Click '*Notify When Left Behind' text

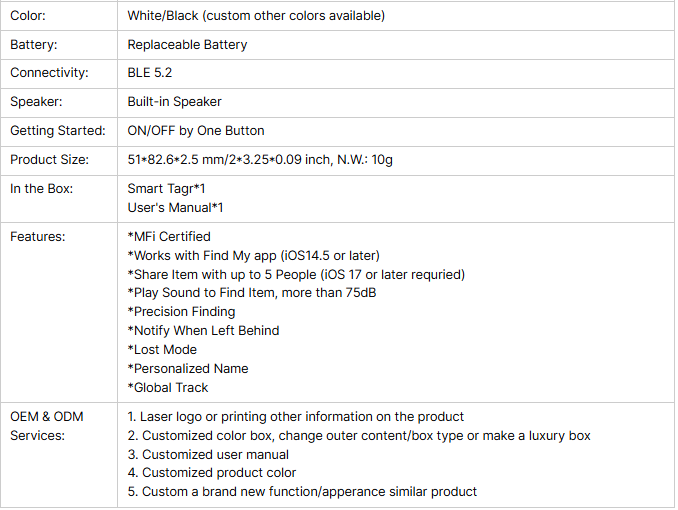pos(203,331)
